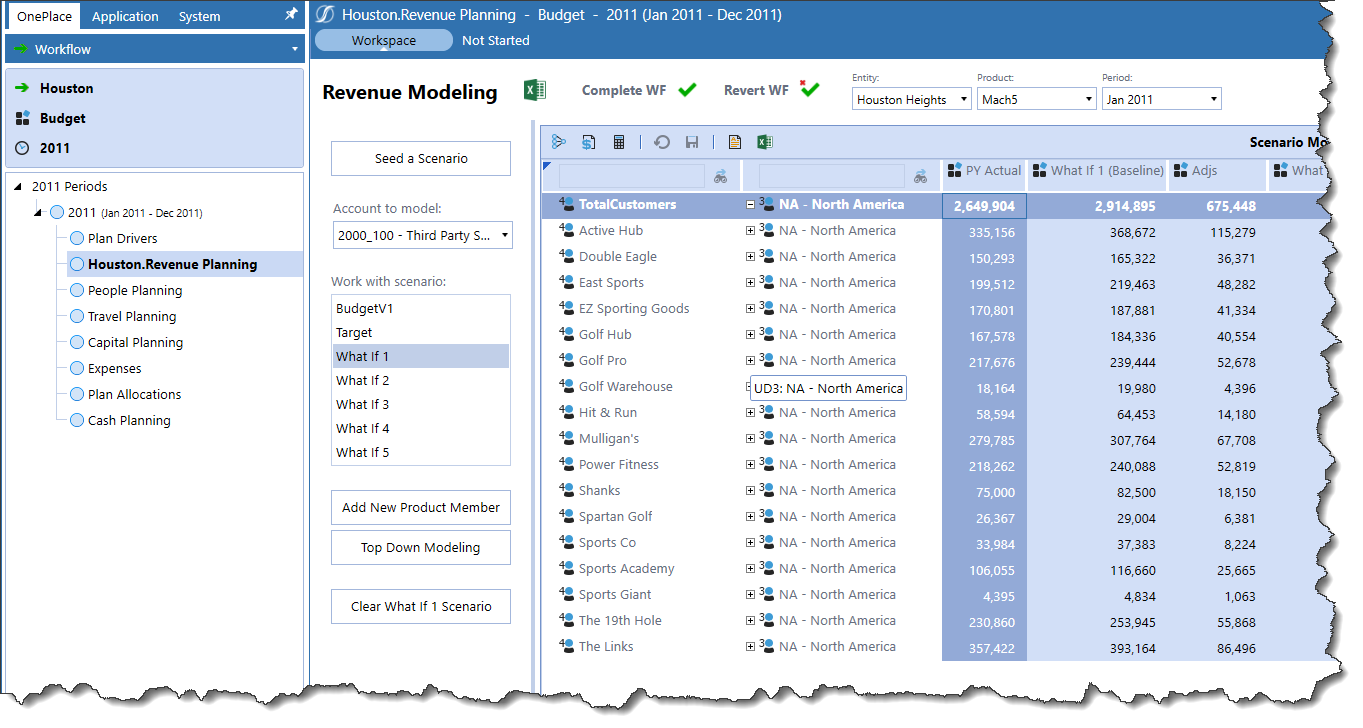Click the clock icon next to 2011

23,148
